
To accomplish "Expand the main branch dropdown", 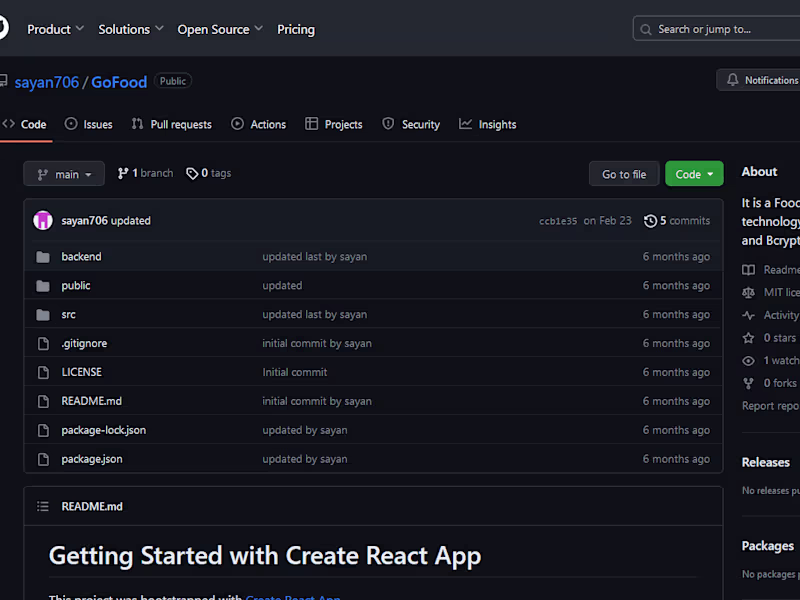I will pyautogui.click(x=64, y=174).
